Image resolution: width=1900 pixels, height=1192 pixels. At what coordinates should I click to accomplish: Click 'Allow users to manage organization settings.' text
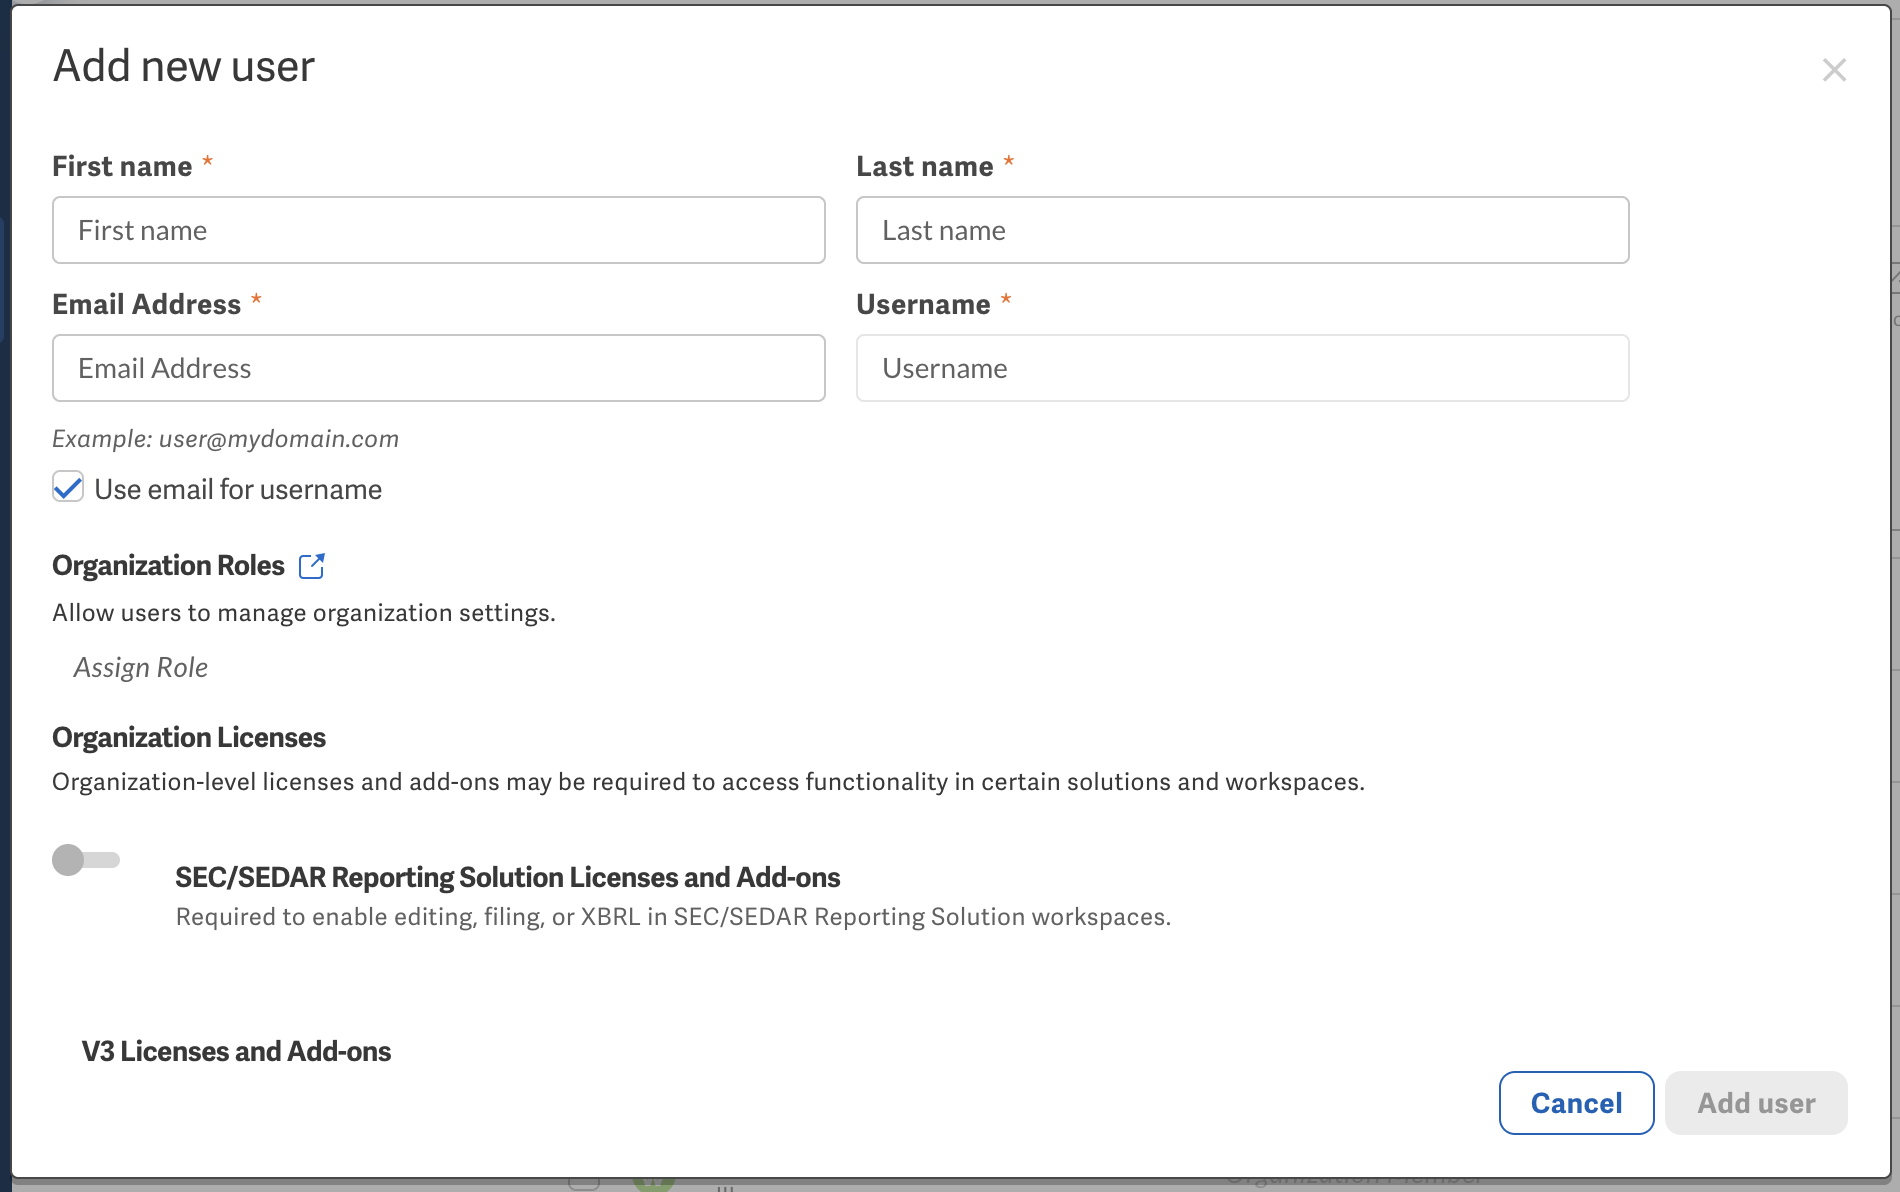point(304,613)
